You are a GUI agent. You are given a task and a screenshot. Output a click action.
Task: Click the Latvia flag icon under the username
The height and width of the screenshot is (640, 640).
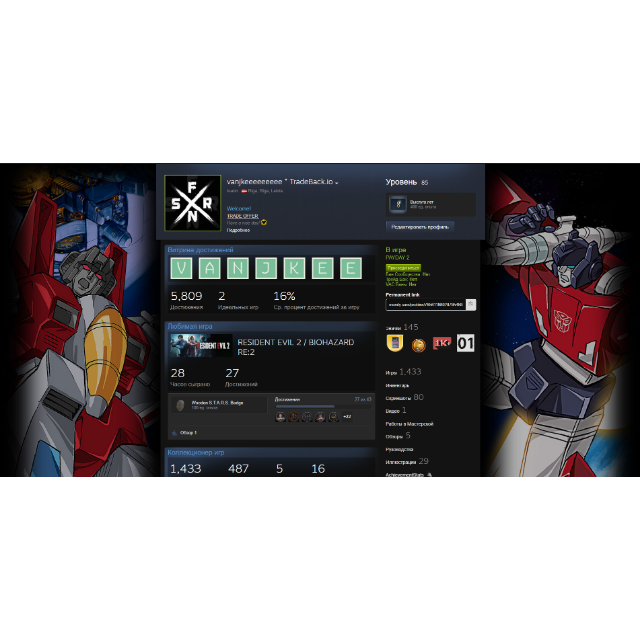click(x=244, y=191)
